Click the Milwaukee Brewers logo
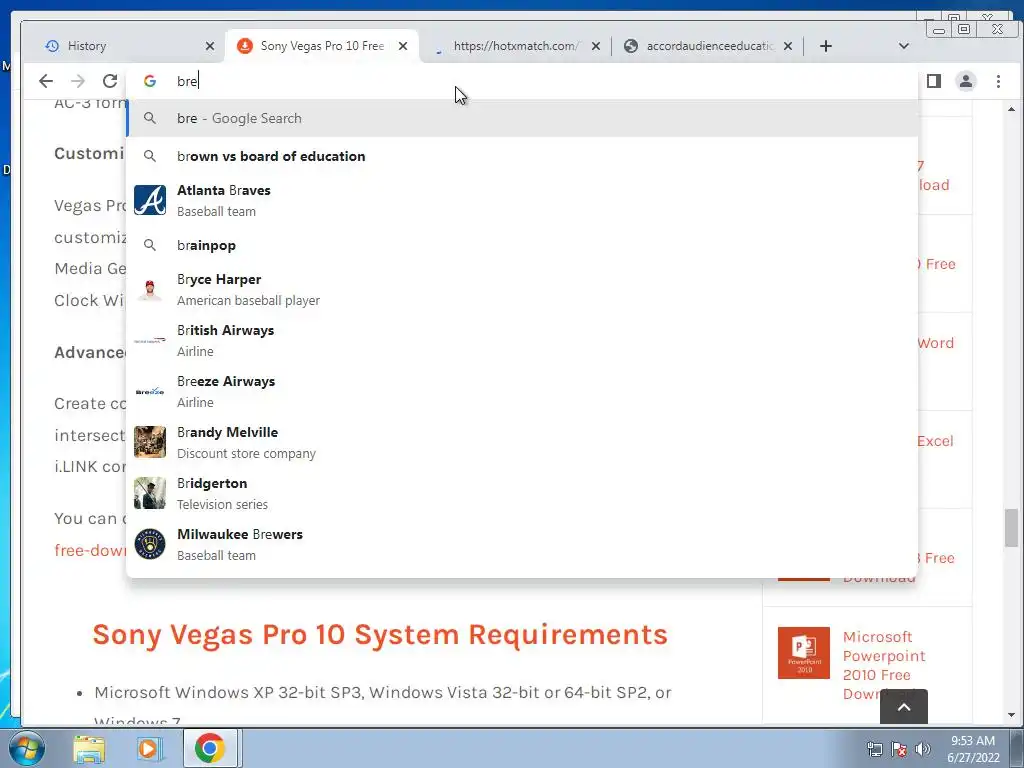Viewport: 1024px width, 768px height. (150, 544)
